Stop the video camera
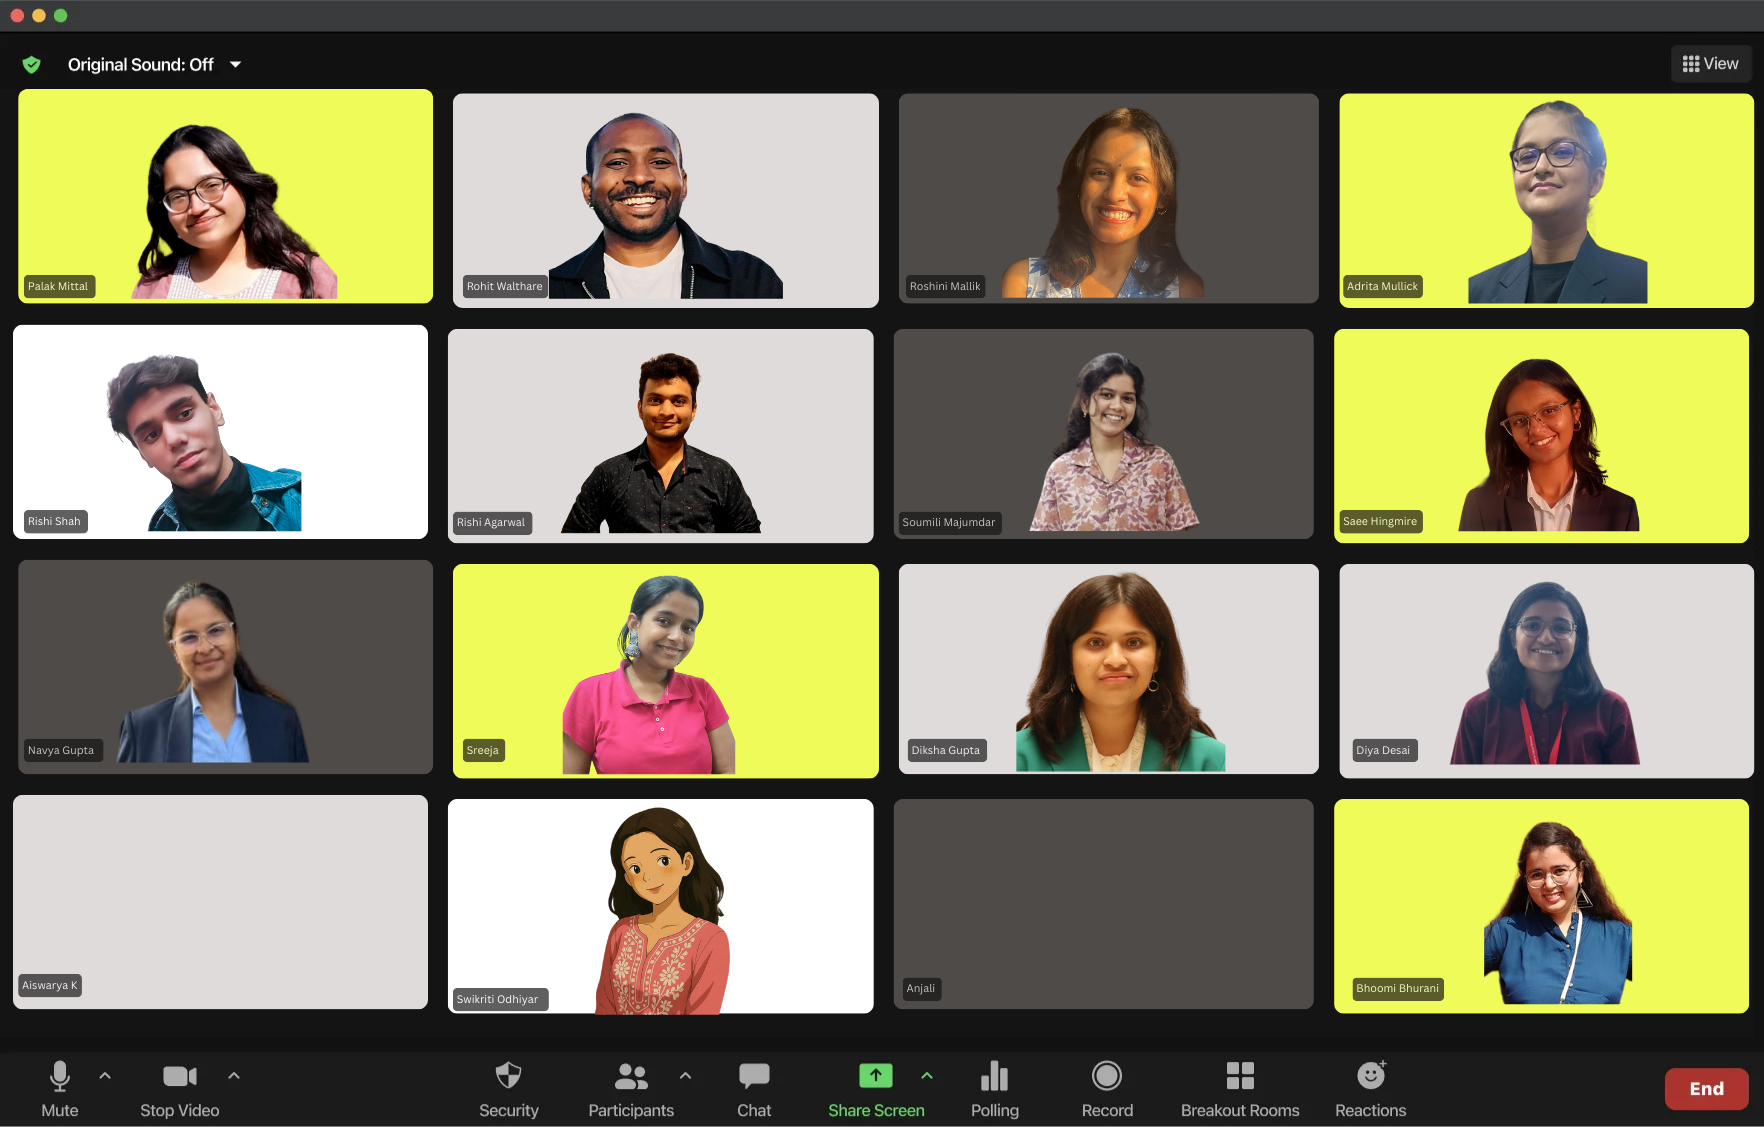1764x1127 pixels. pos(180,1089)
